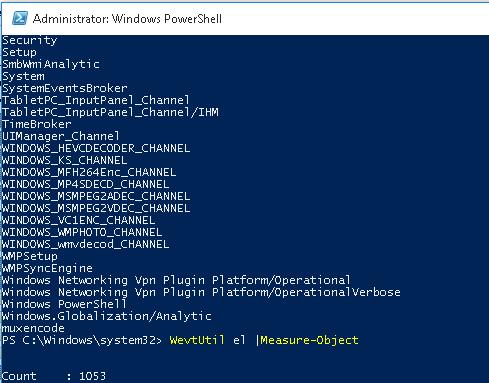This screenshot has width=489, height=383.
Task: Click the Platform/OperationalVerbose line
Action: coord(201,292)
